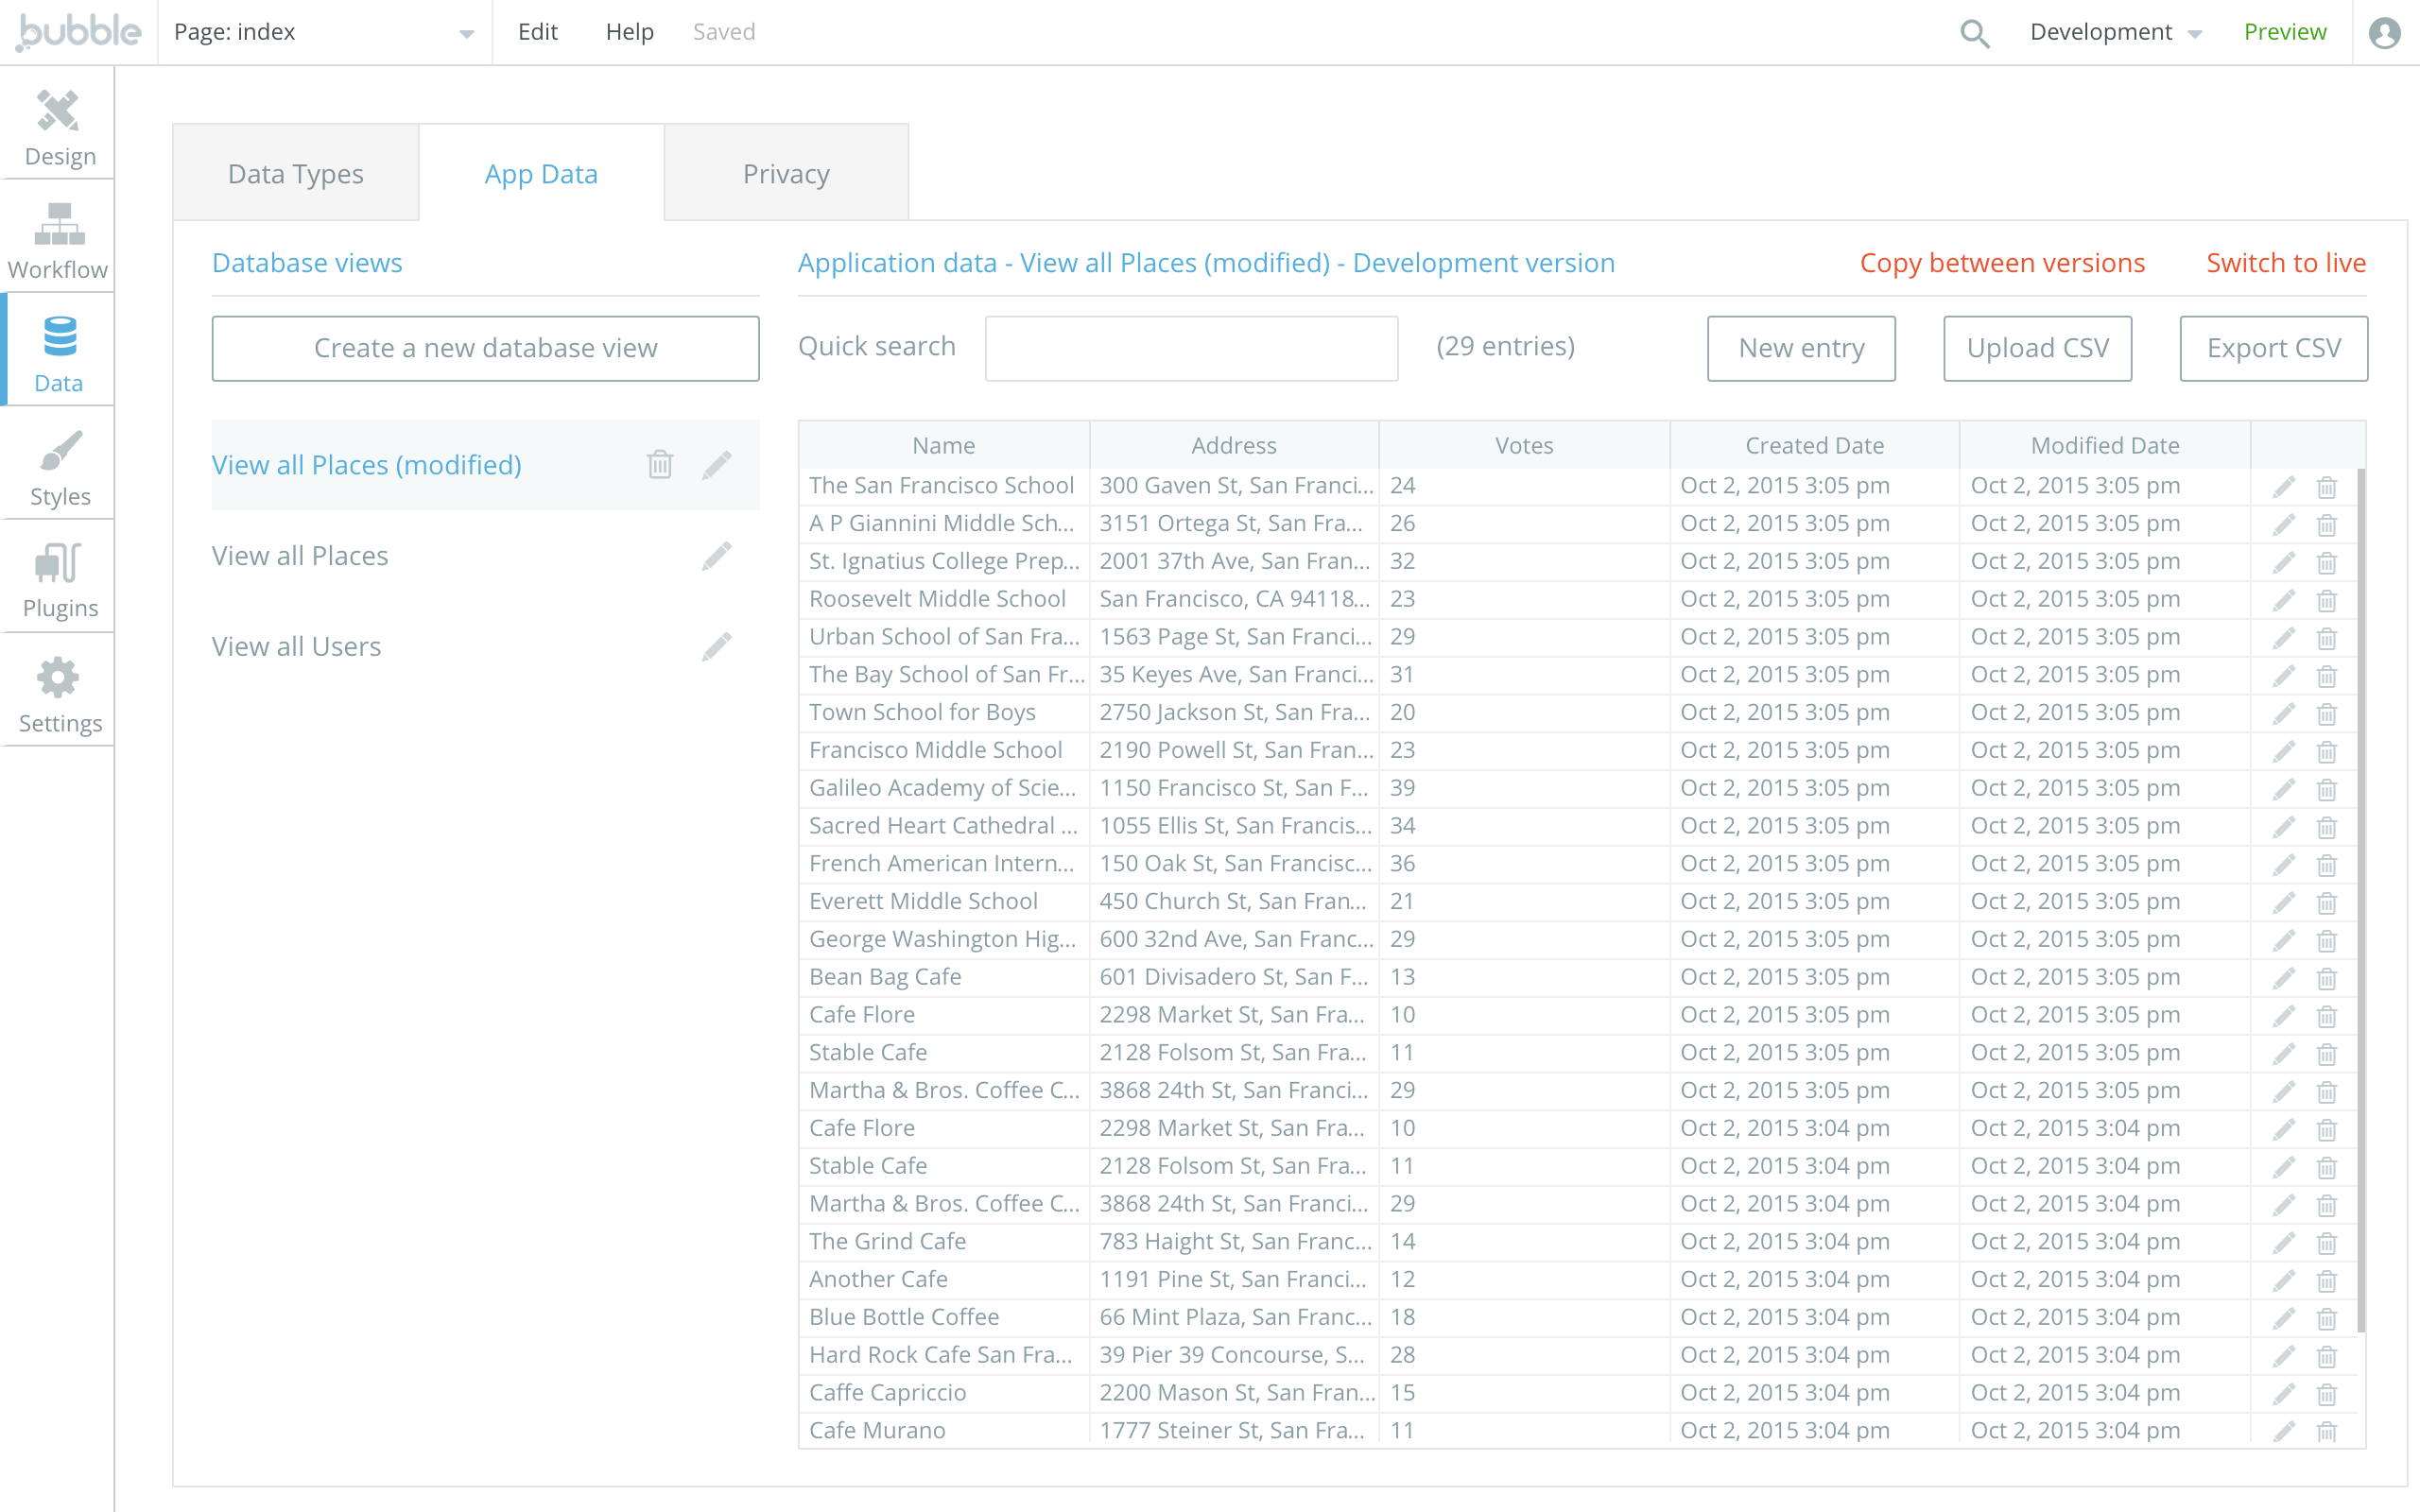2420x1512 pixels.
Task: Delete the View all Places (modified) view
Action: [x=659, y=465]
